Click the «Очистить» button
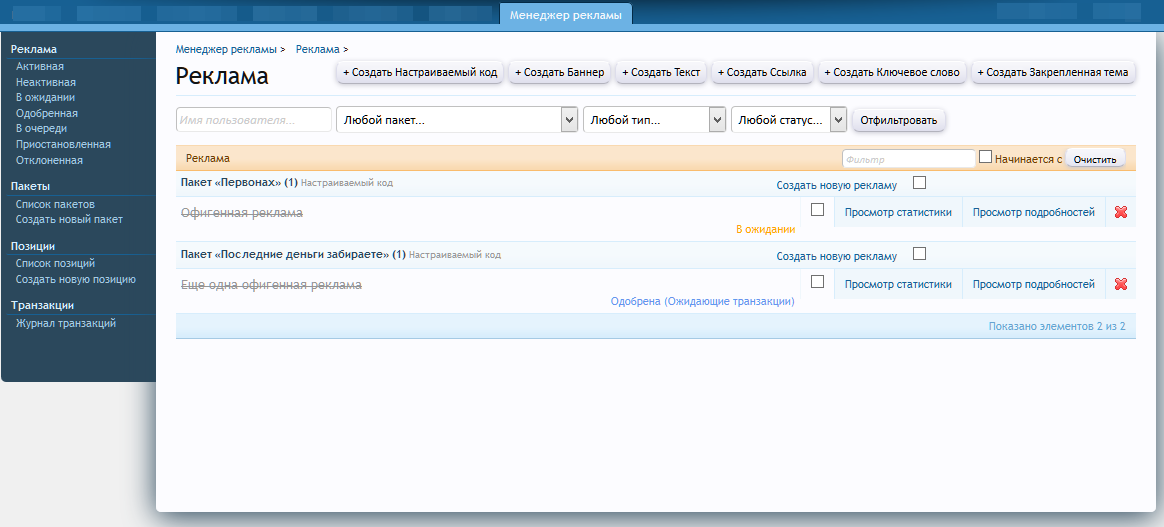The image size is (1164, 527). 1095,159
